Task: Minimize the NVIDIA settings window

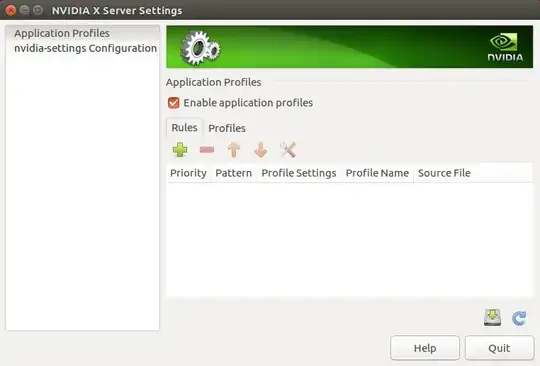Action: click(x=24, y=10)
